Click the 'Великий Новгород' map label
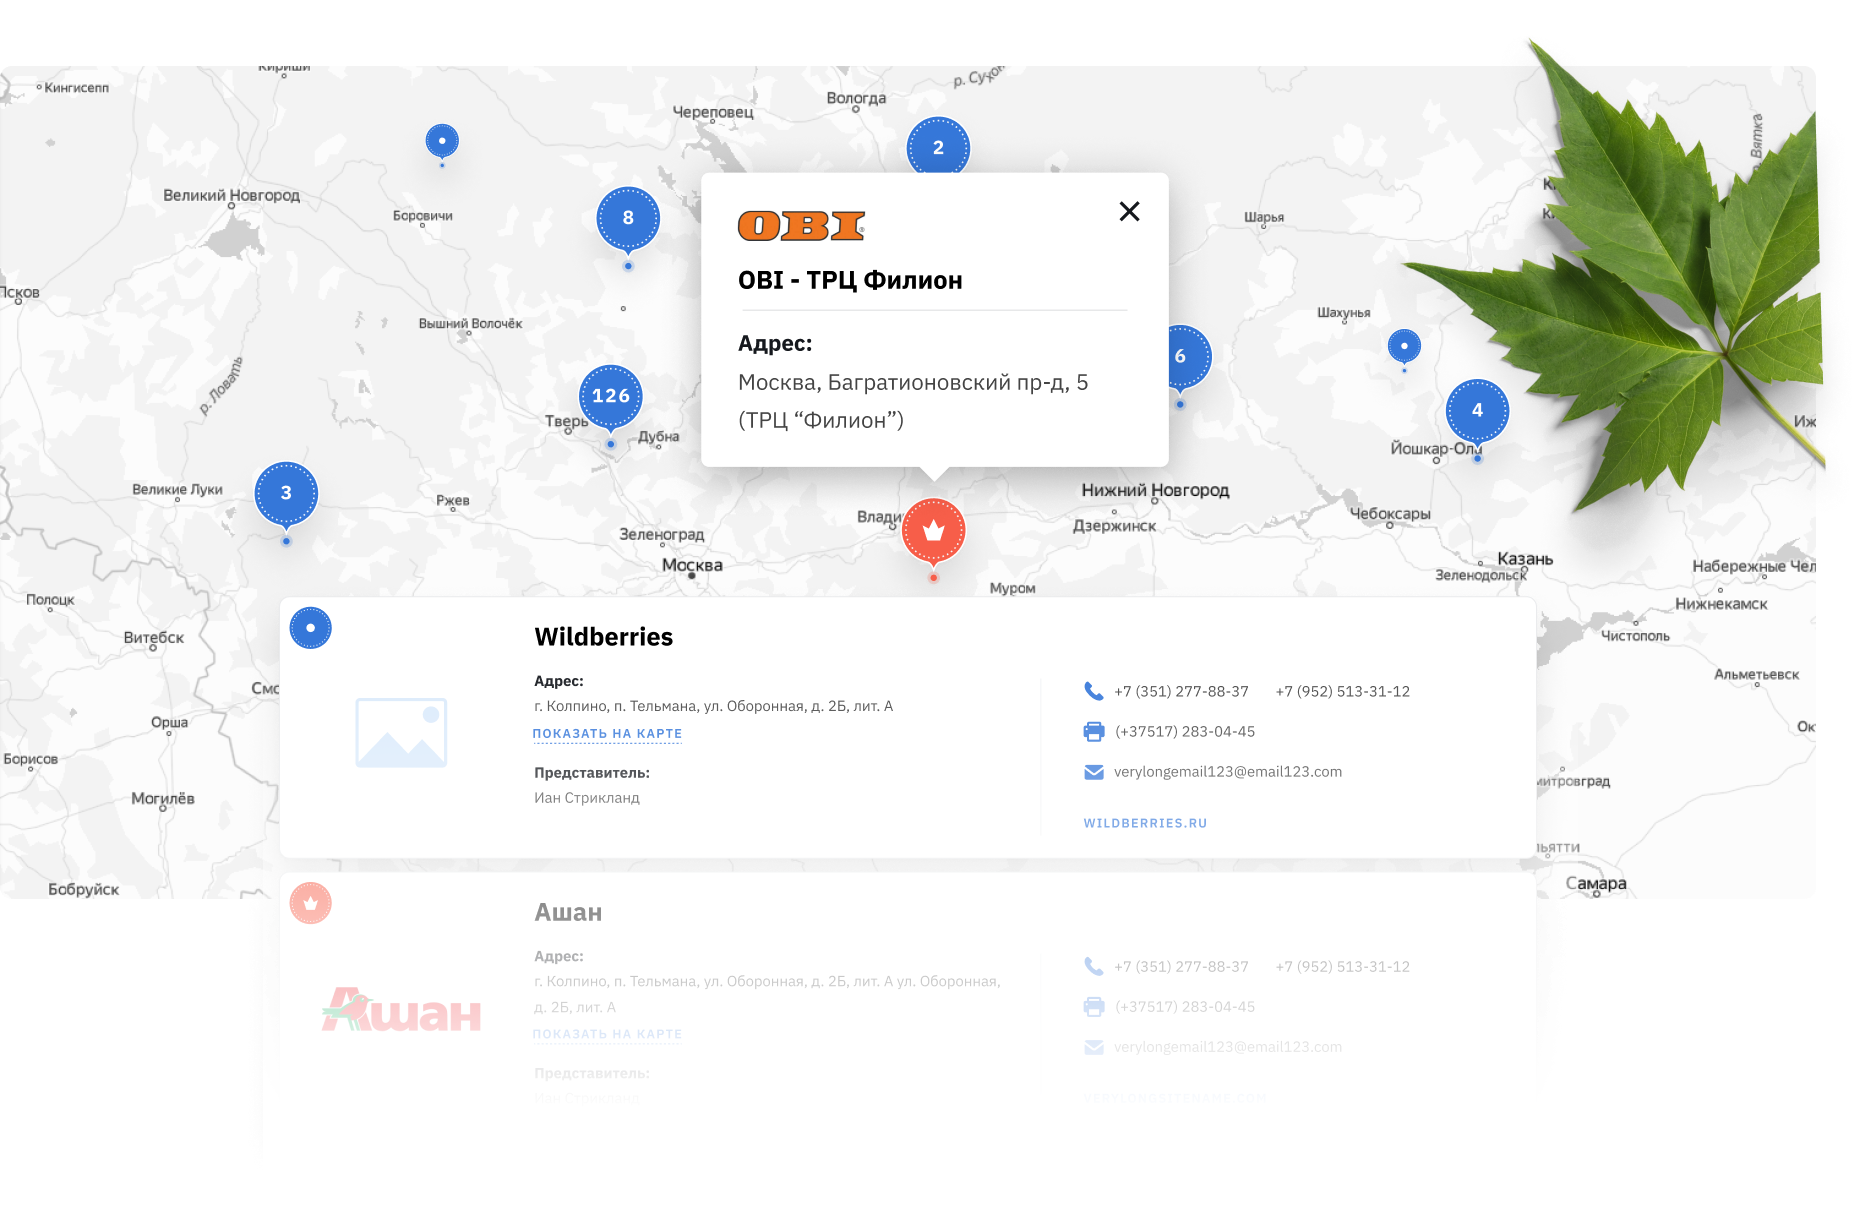The height and width of the screenshot is (1207, 1868). coord(231,195)
